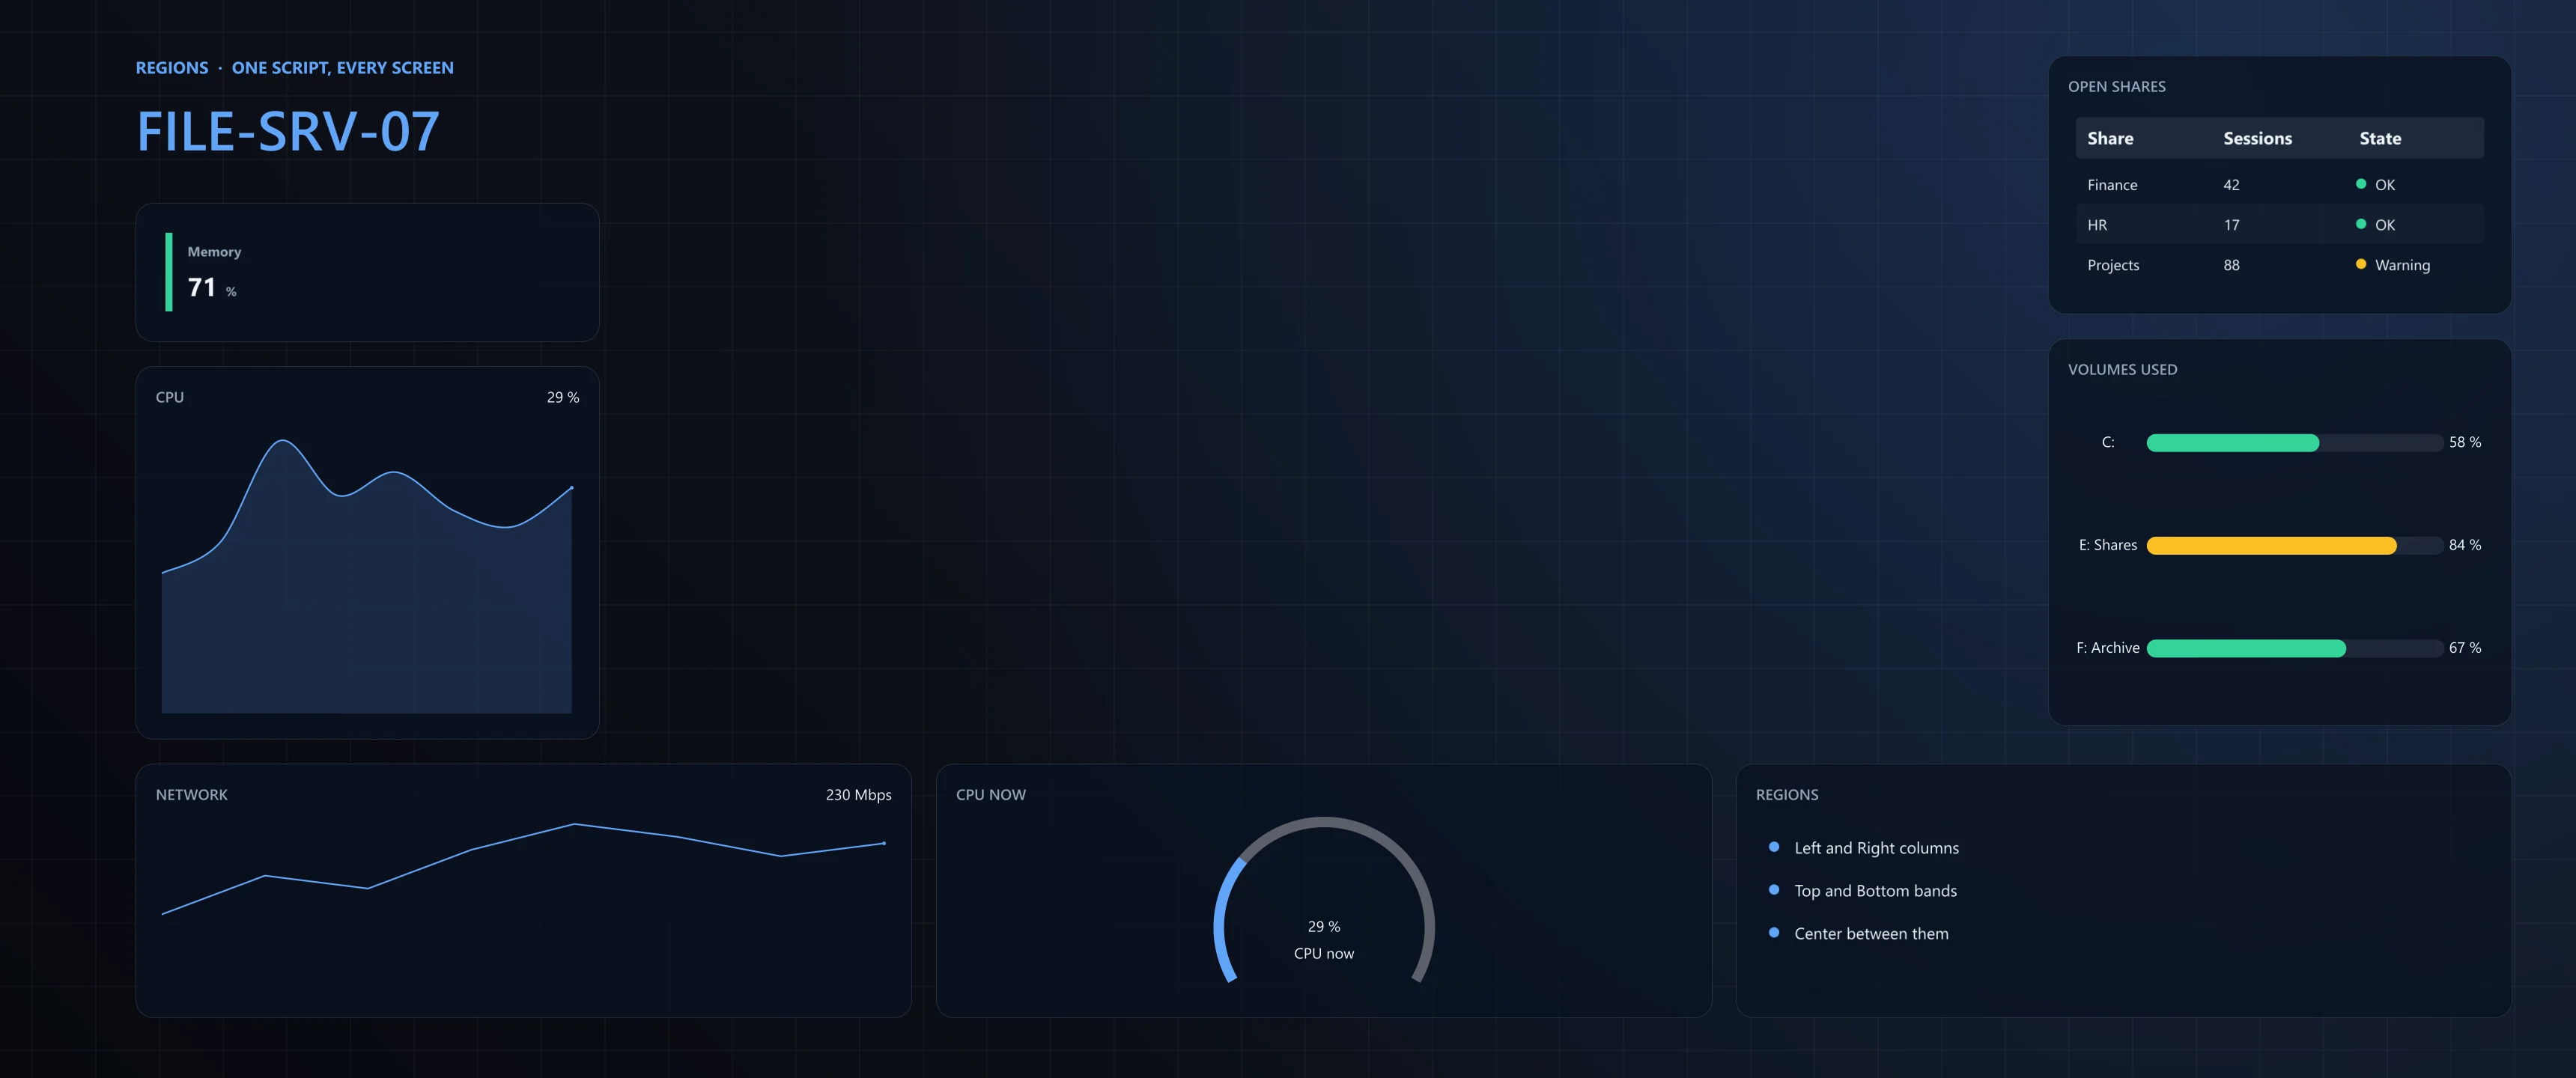Click the 230 Mbps network value
Viewport: 2576px width, 1078px height.
pos(858,795)
